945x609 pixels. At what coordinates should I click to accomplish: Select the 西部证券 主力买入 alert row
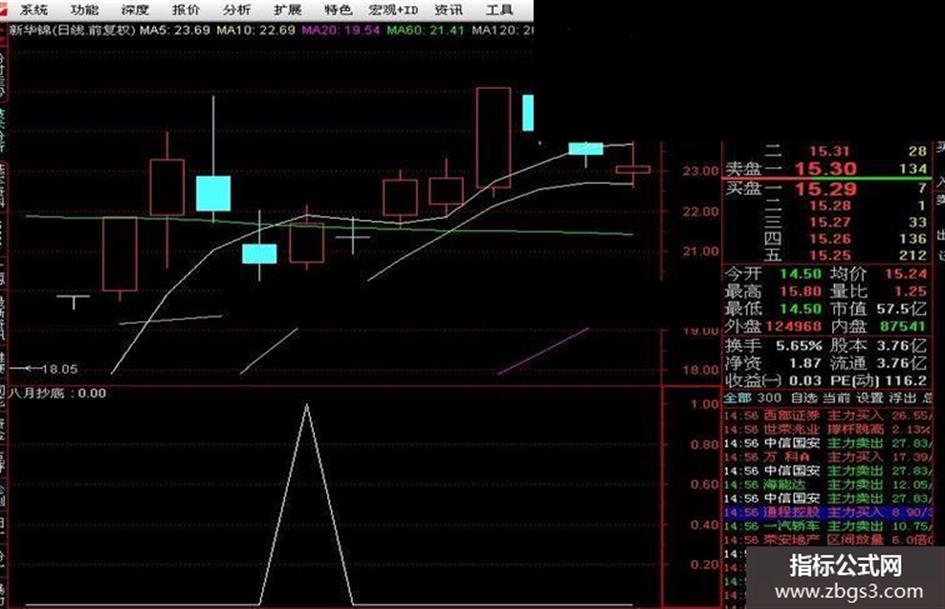click(827, 415)
